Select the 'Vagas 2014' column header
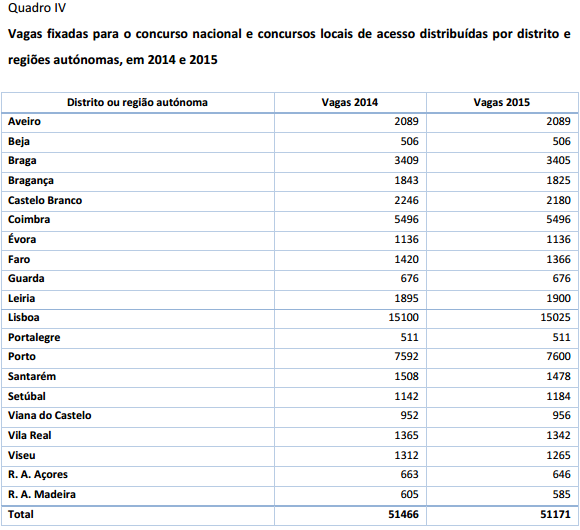This screenshot has height=530, width=580. tap(350, 102)
